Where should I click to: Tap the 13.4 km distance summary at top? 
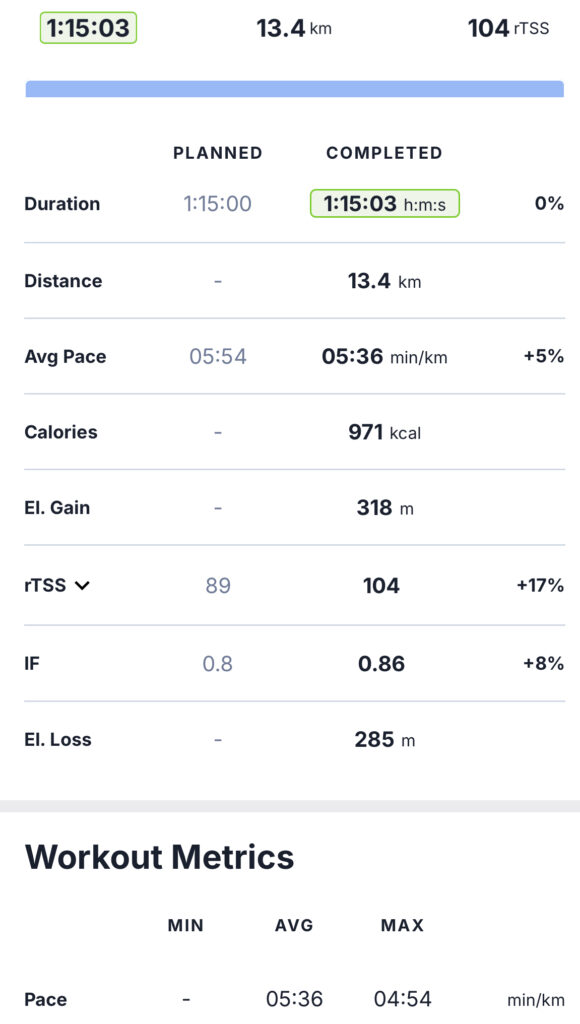point(294,28)
